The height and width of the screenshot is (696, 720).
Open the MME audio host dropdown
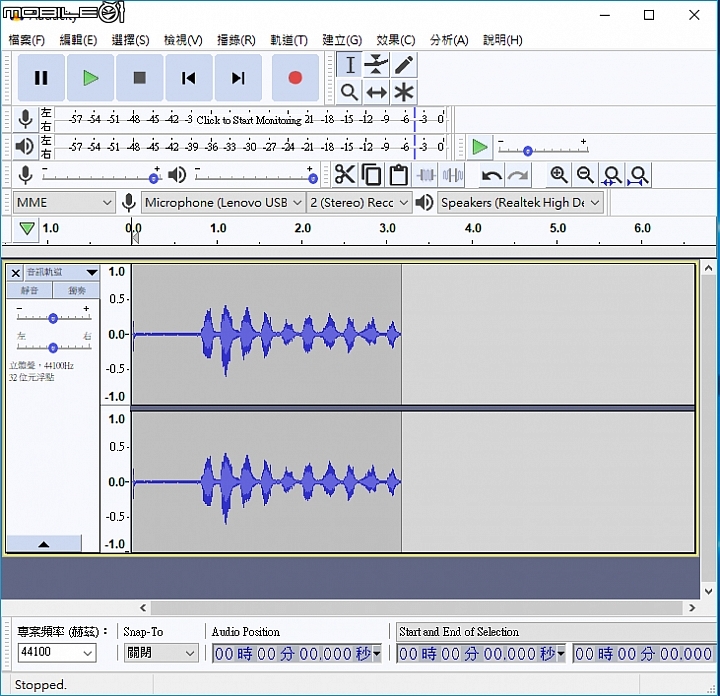[x=63, y=202]
